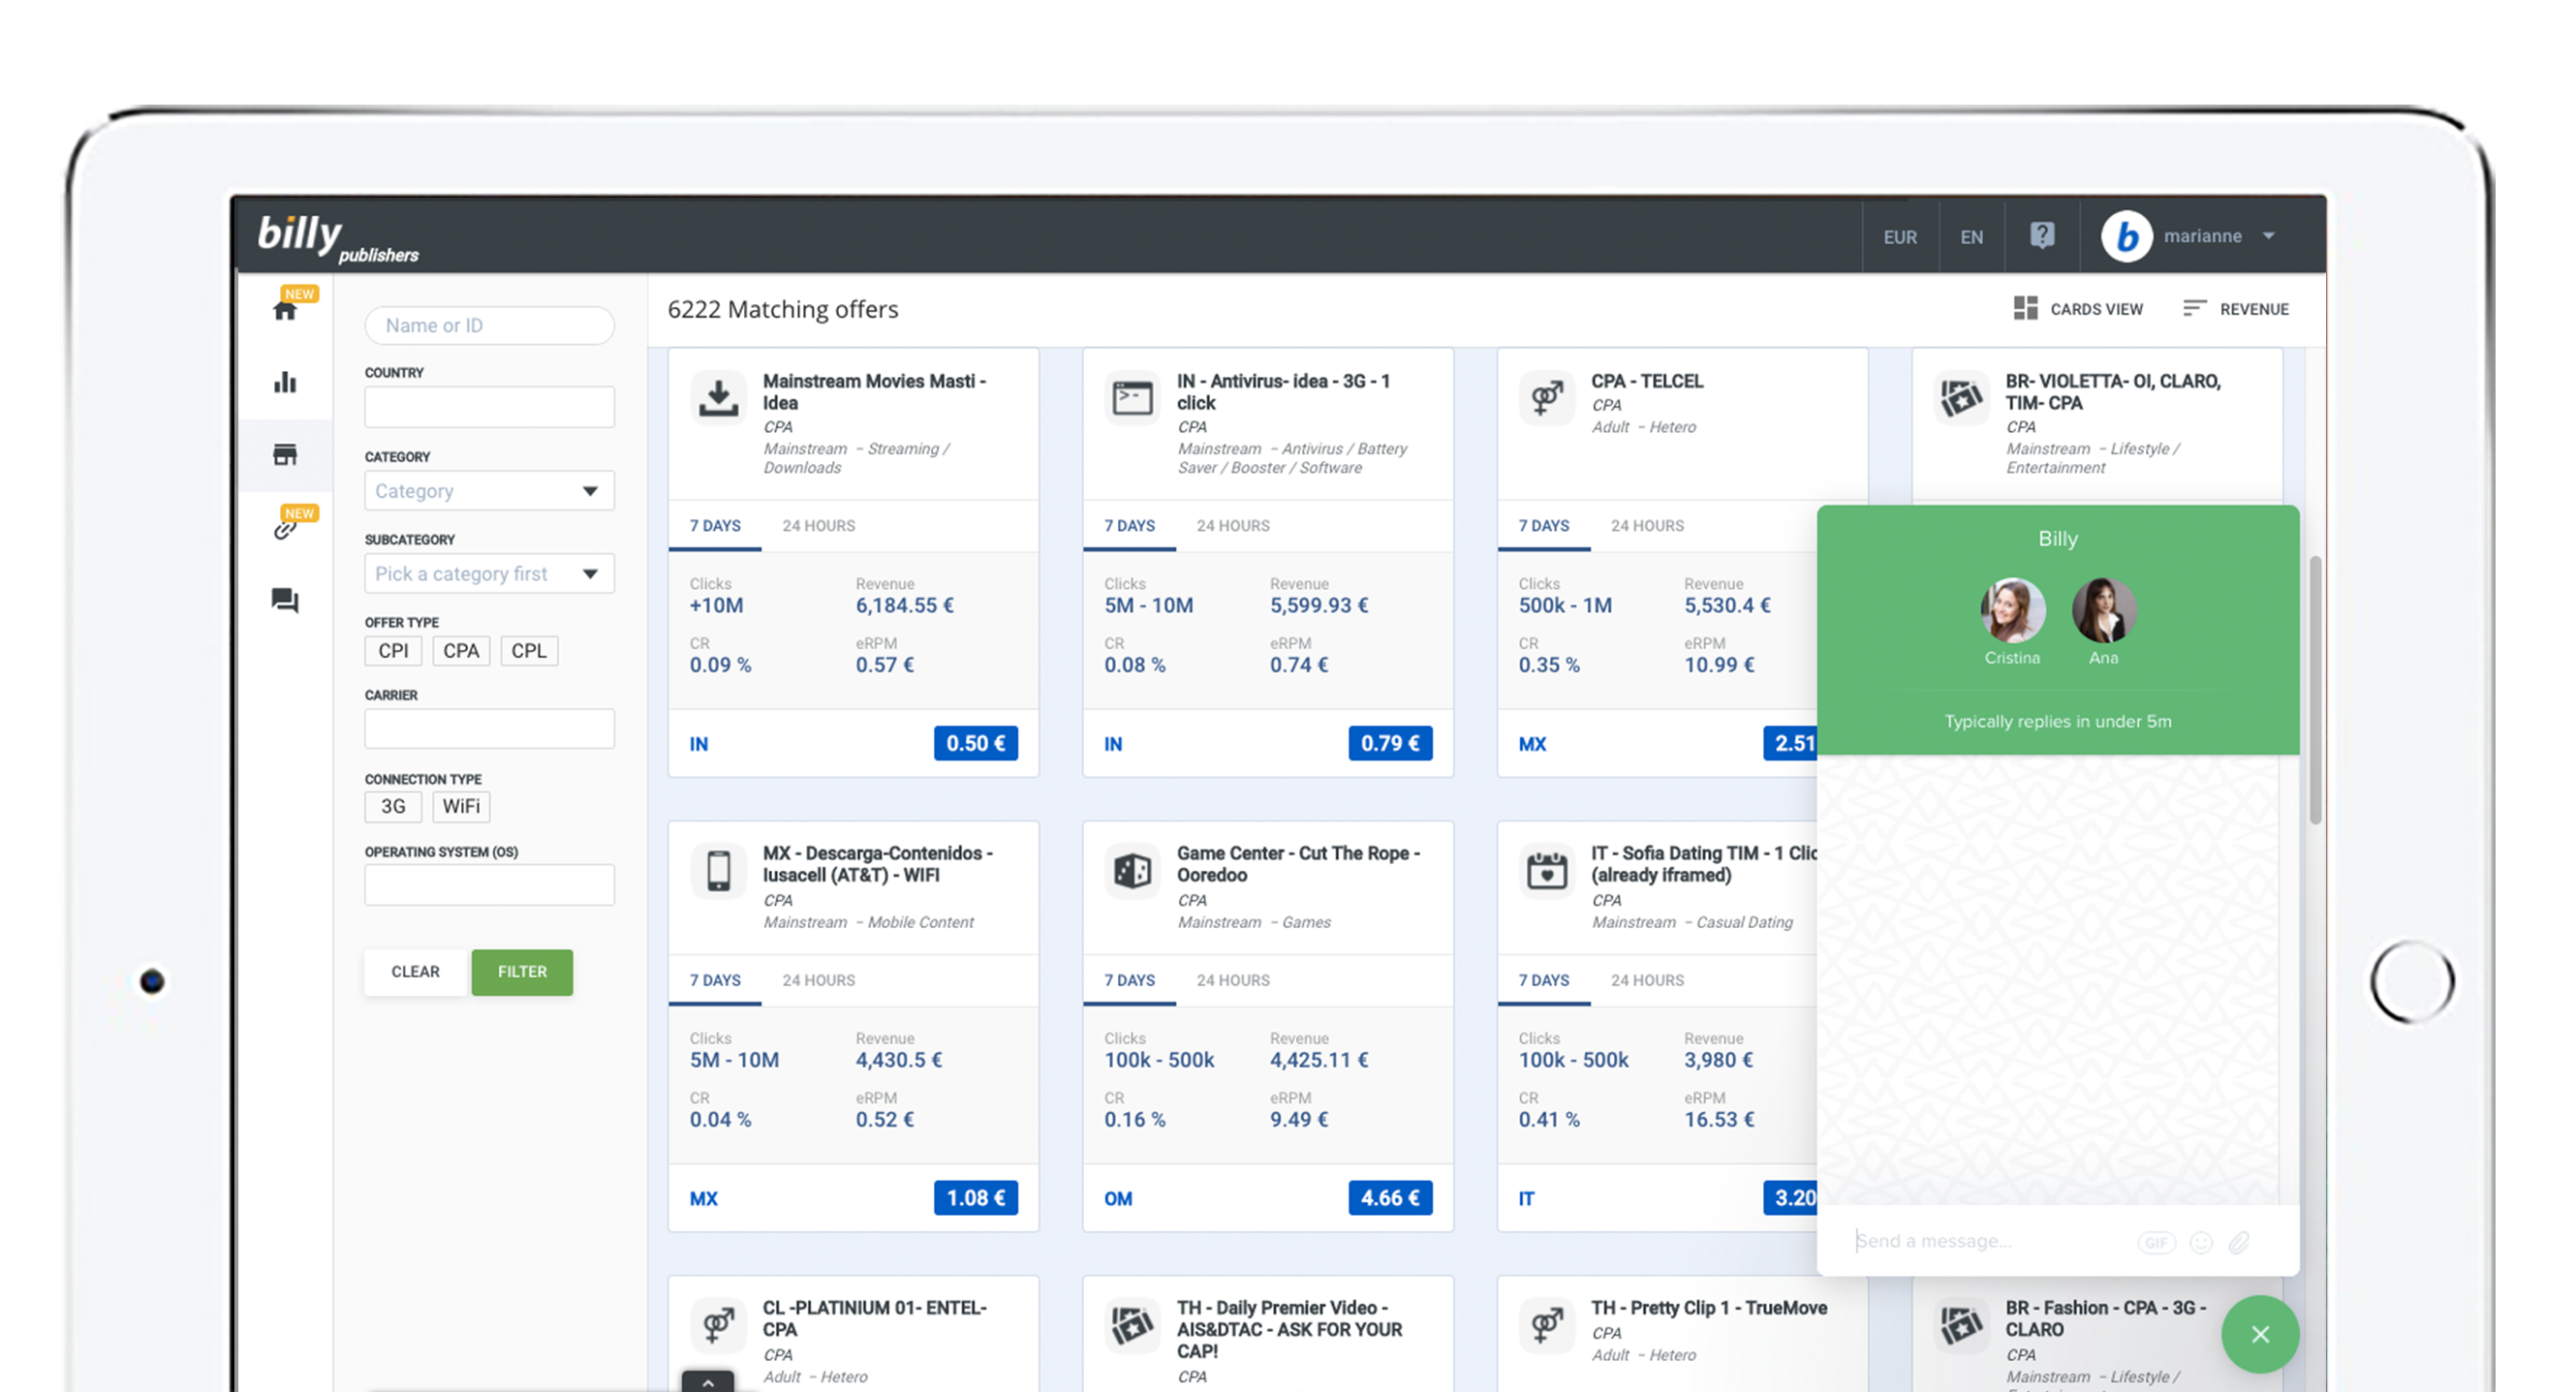Open the statistics bar chart icon
This screenshot has height=1392, width=2576.
coord(285,382)
